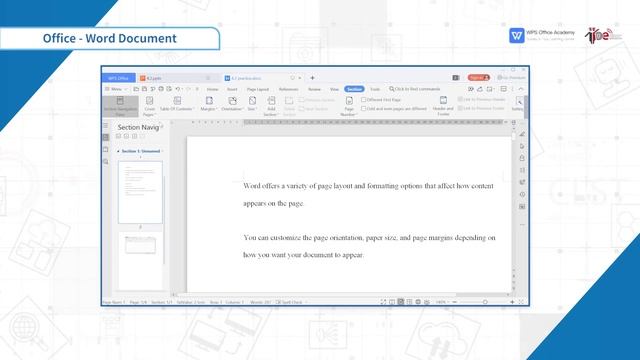Click the zoom in plus button
The image size is (640, 360).
point(512,302)
